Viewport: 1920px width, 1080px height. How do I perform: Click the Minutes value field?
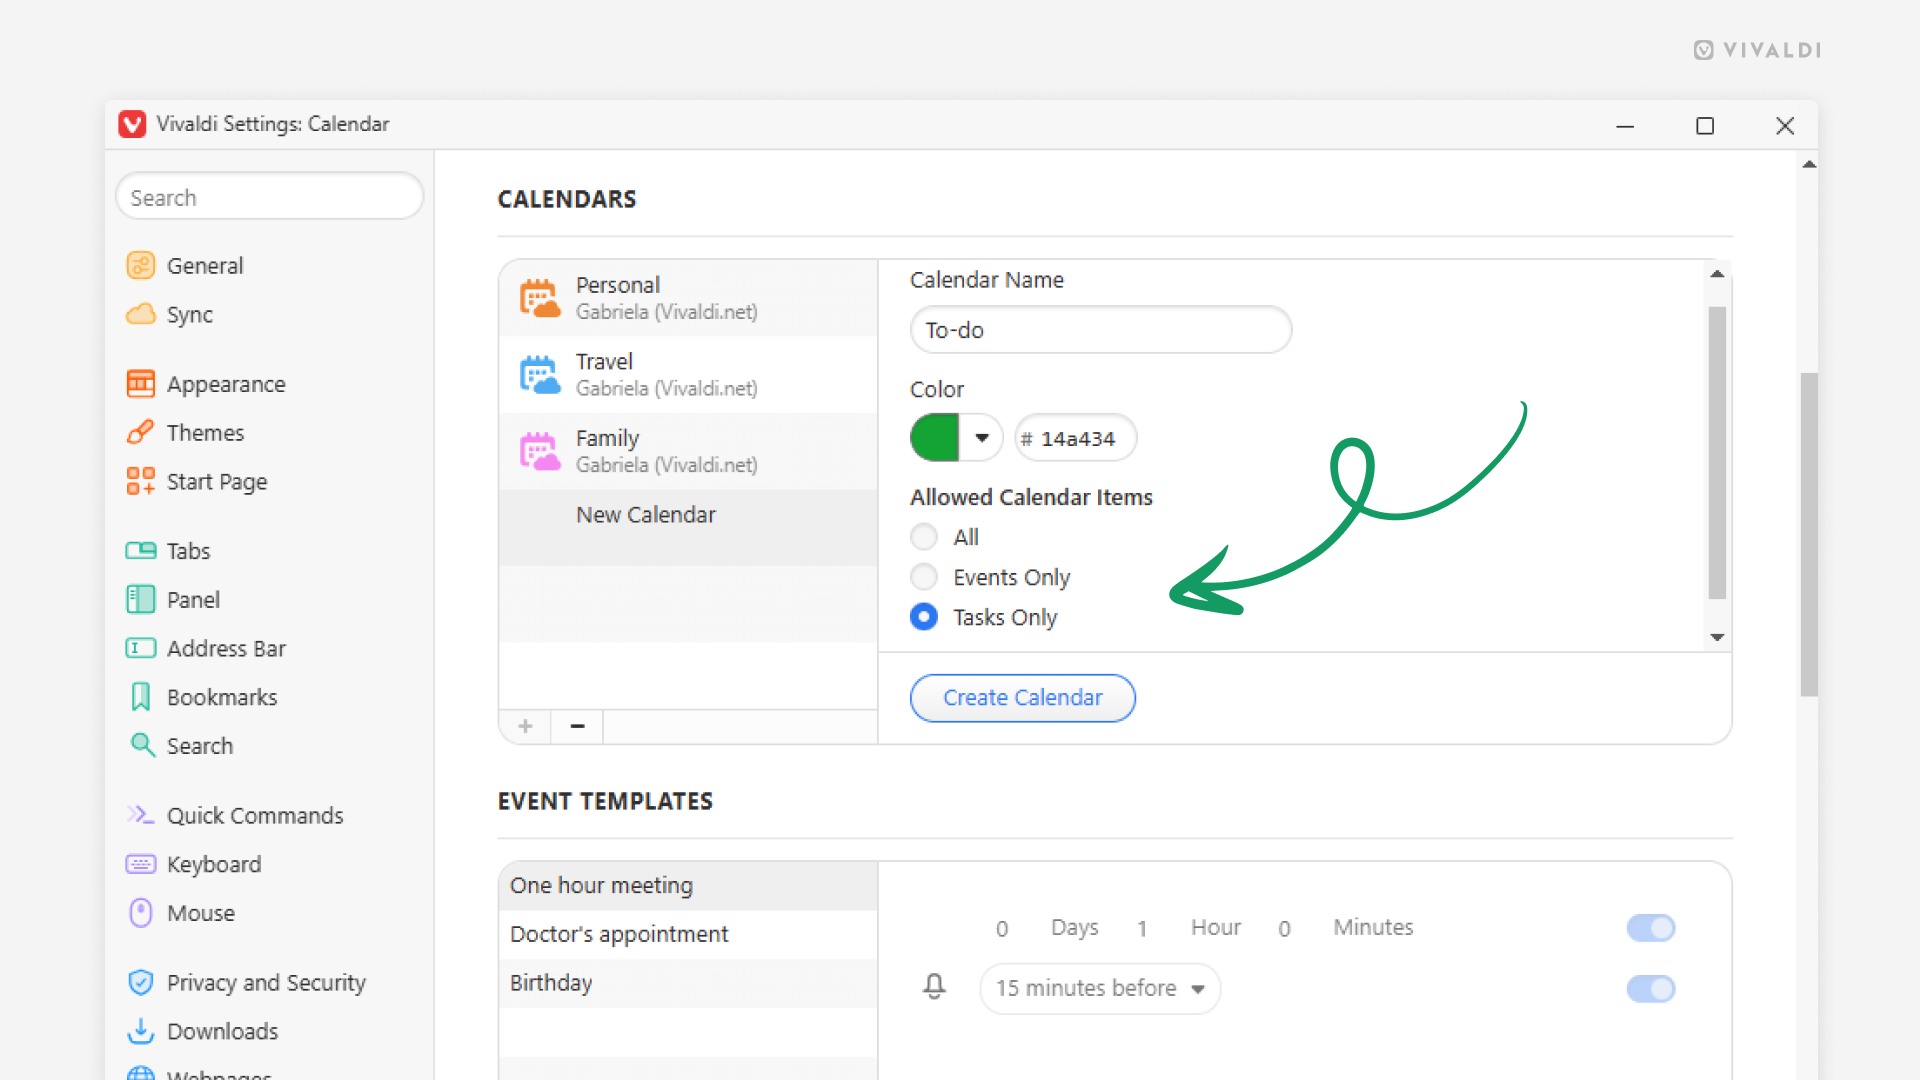1284,928
